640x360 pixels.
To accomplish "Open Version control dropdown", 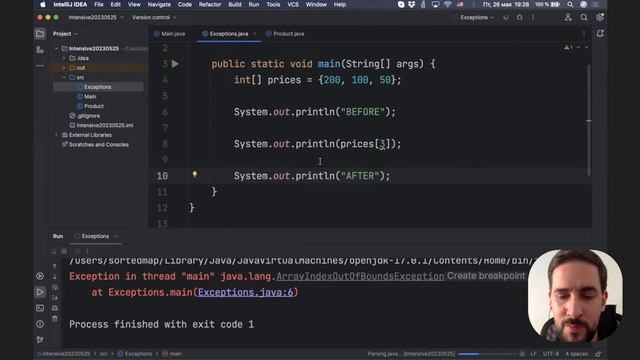I will [x=154, y=18].
